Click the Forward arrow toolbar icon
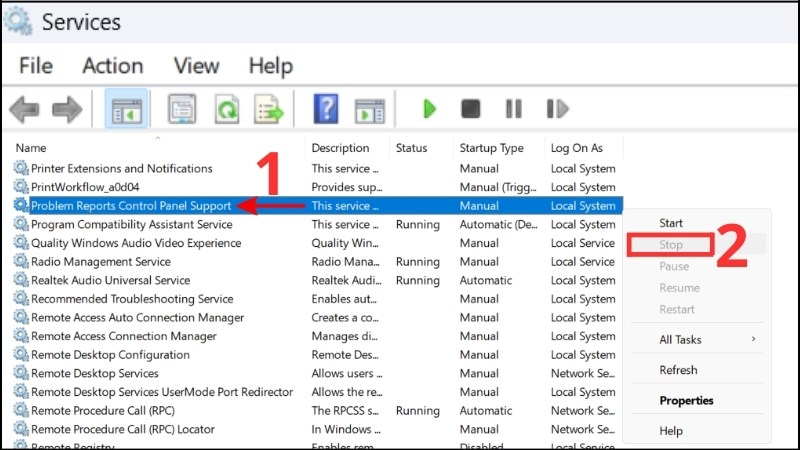This screenshot has width=800, height=450. [67, 109]
